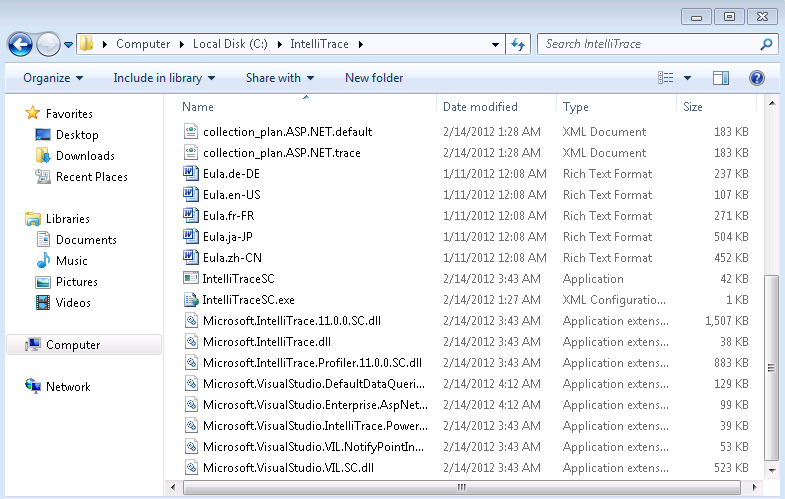Go back with the Back arrow button
The height and width of the screenshot is (499, 785).
pos(20,45)
